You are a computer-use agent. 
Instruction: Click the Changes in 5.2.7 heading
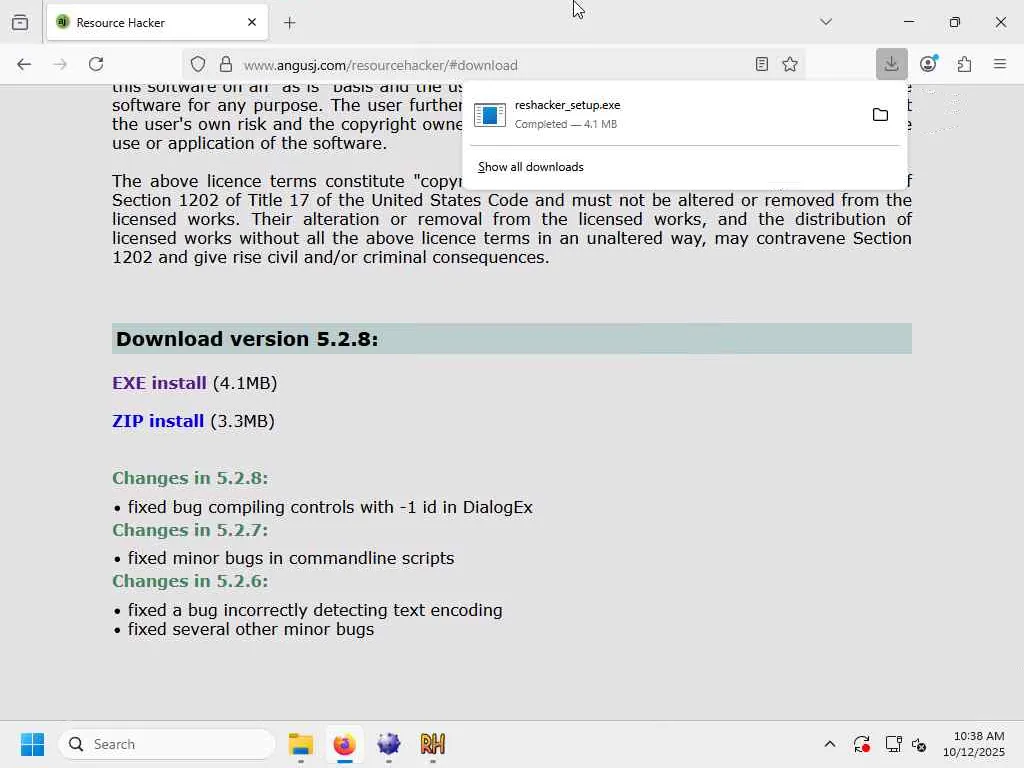coord(190,530)
